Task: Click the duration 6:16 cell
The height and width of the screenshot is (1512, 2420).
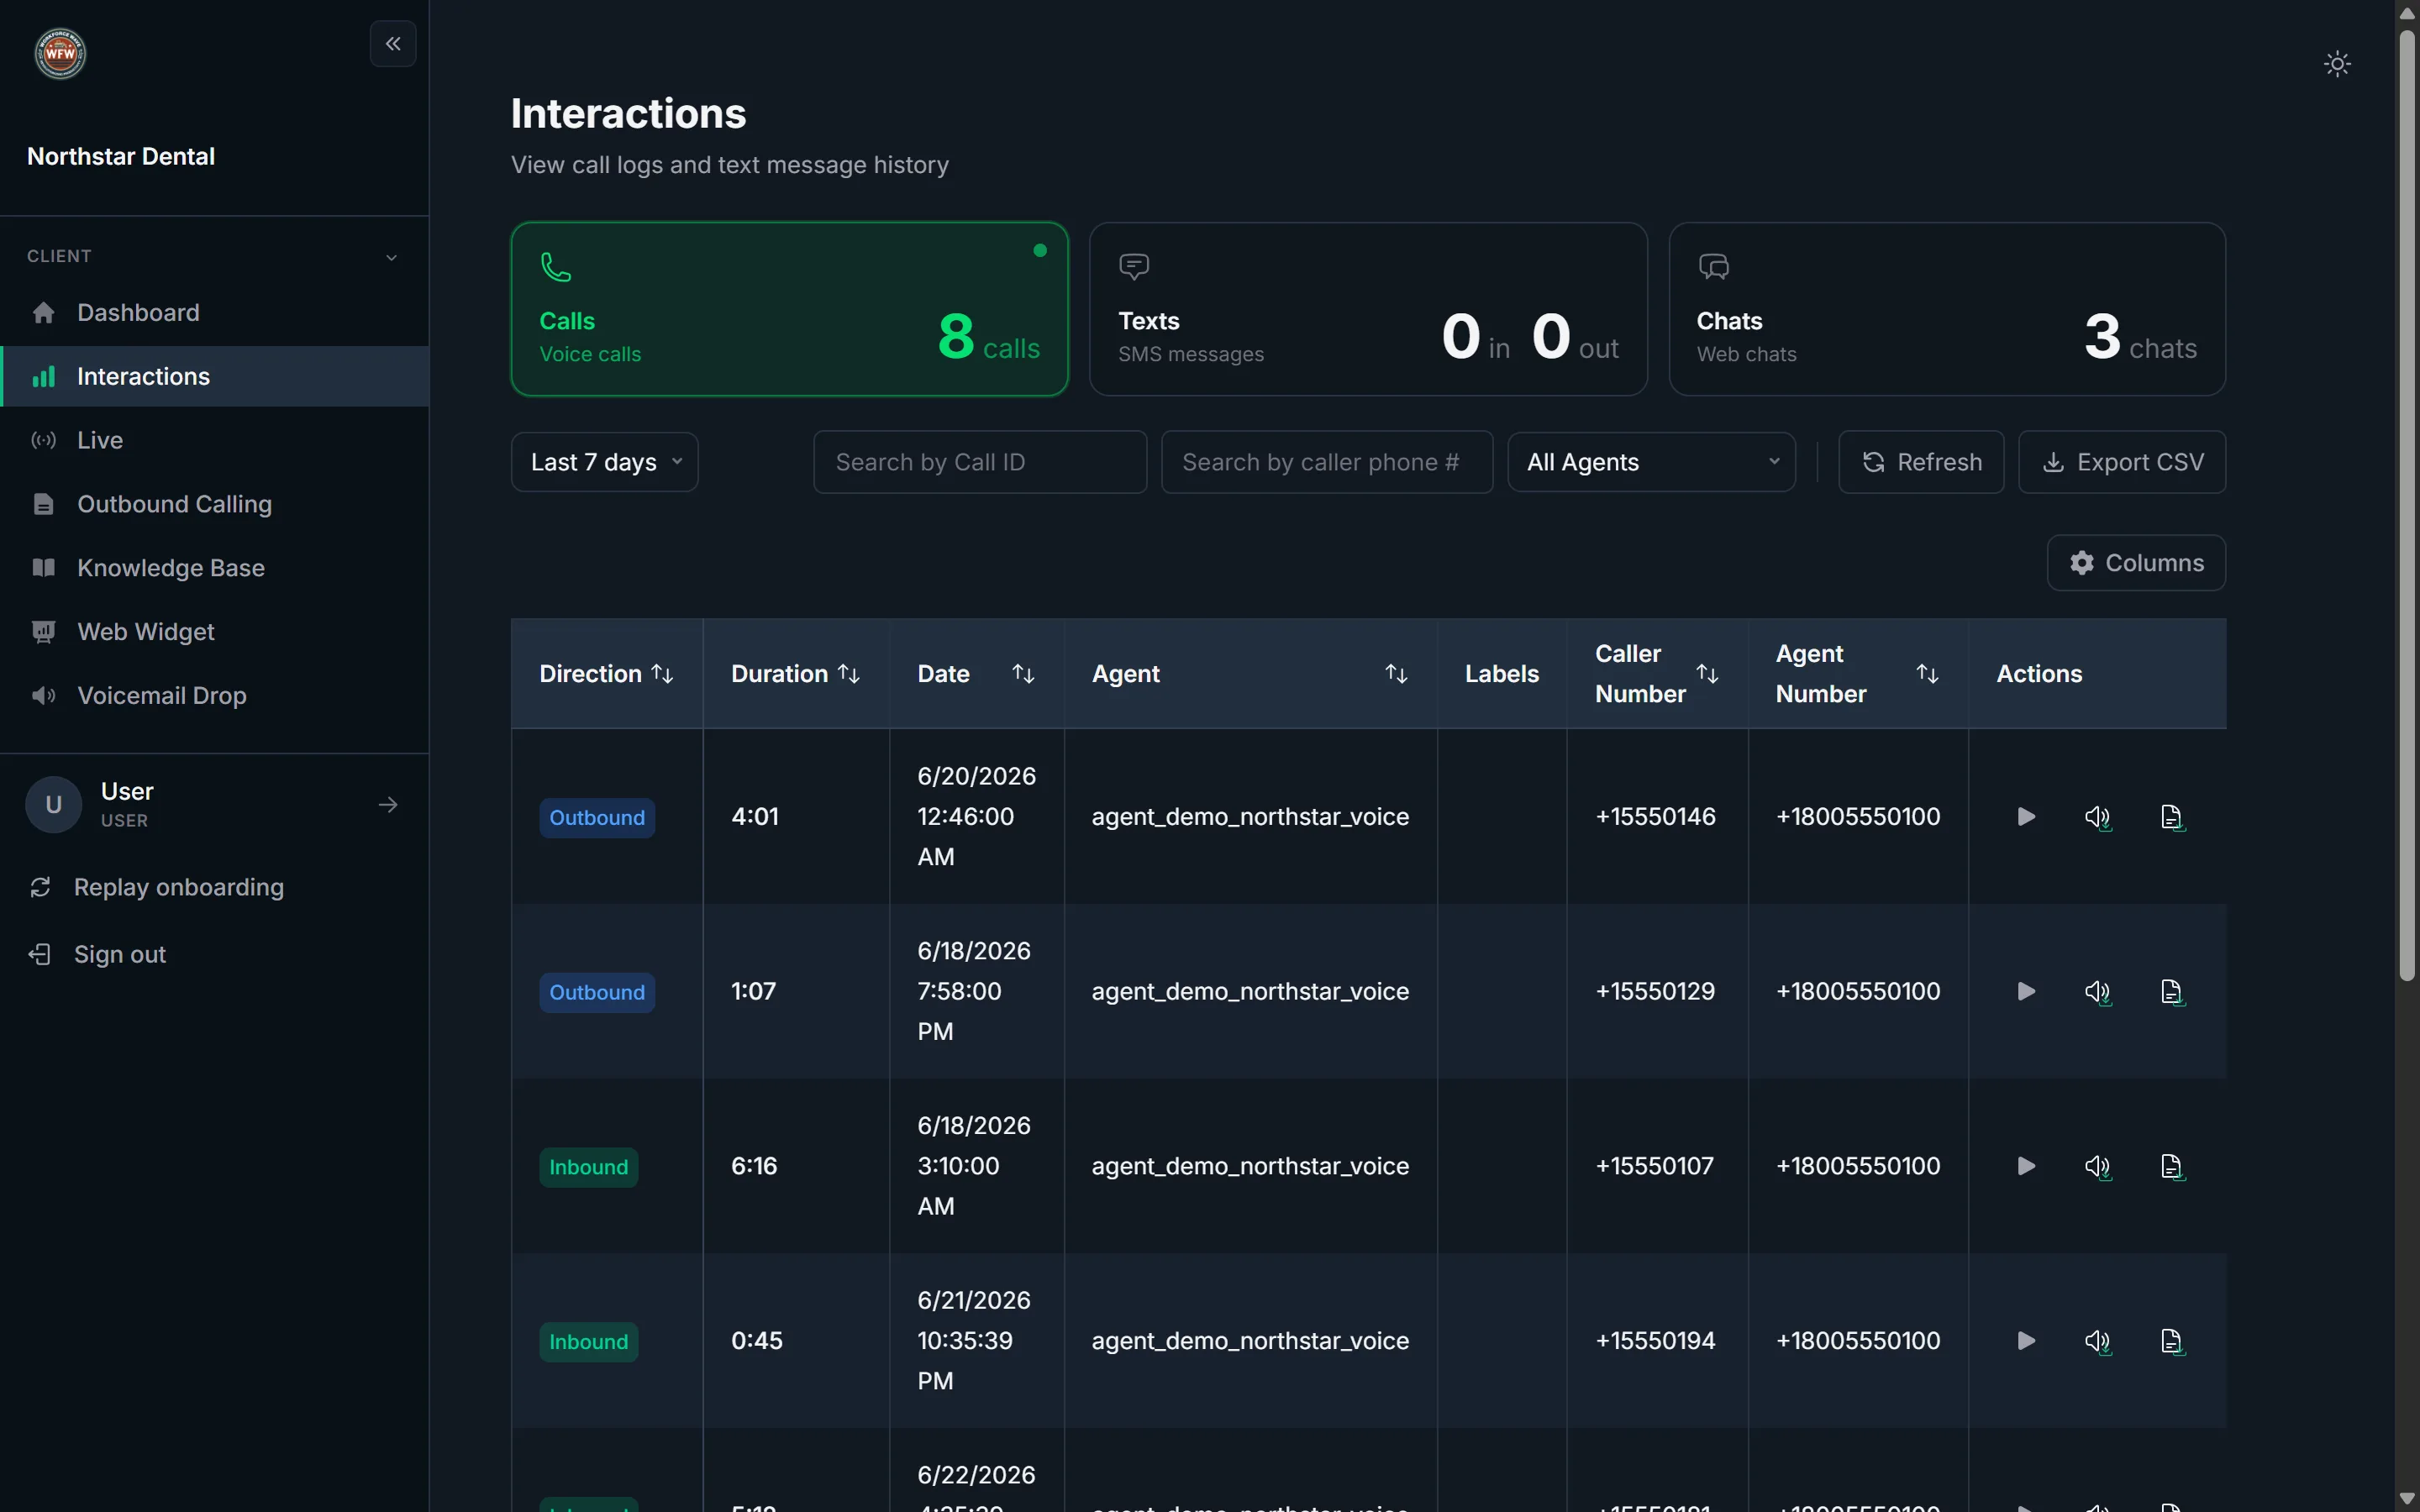Action: (754, 1166)
